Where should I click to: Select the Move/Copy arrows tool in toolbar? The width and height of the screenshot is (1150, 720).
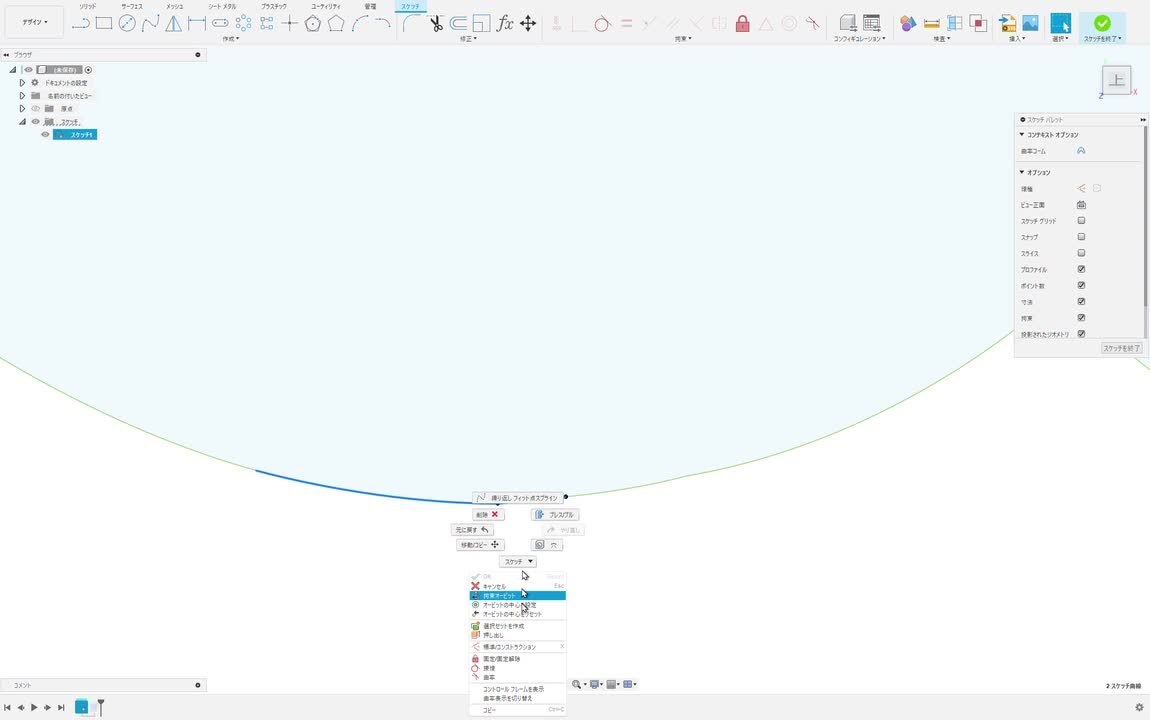[x=528, y=23]
